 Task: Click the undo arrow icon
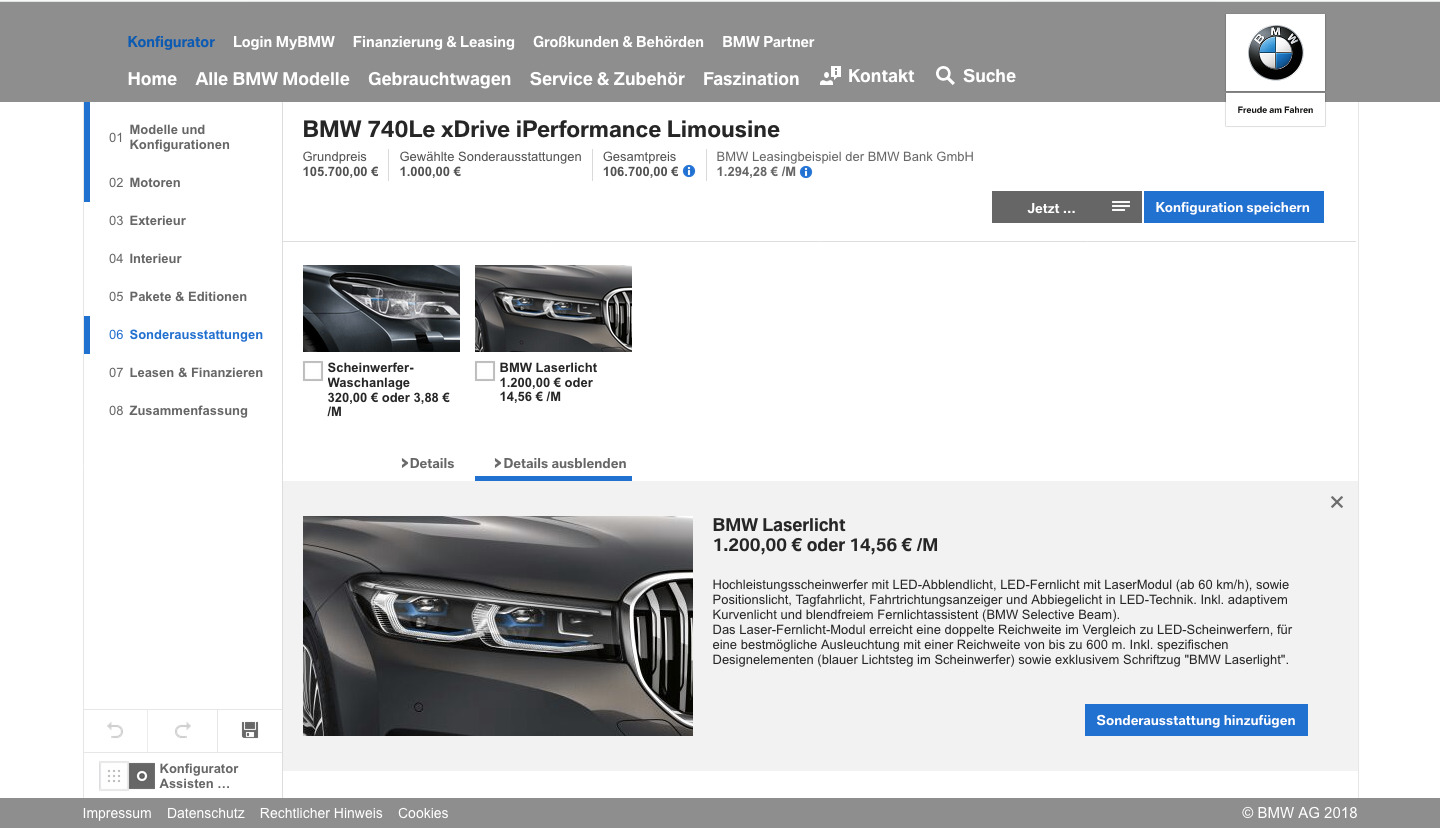(x=115, y=731)
